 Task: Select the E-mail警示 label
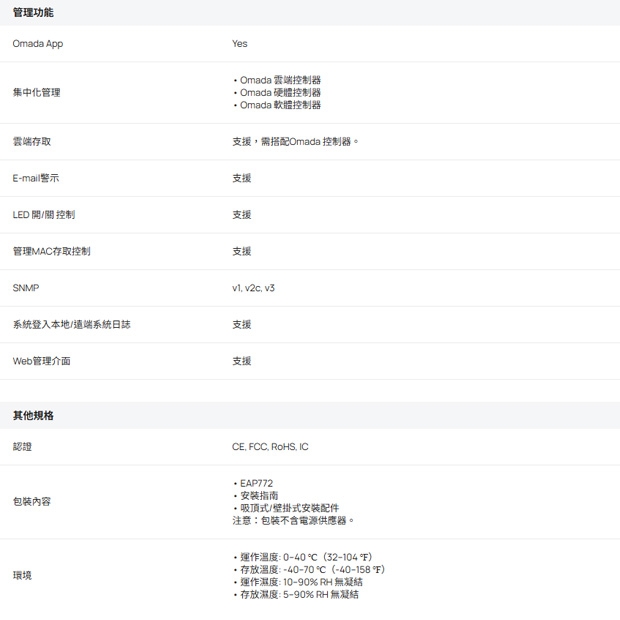click(36, 178)
